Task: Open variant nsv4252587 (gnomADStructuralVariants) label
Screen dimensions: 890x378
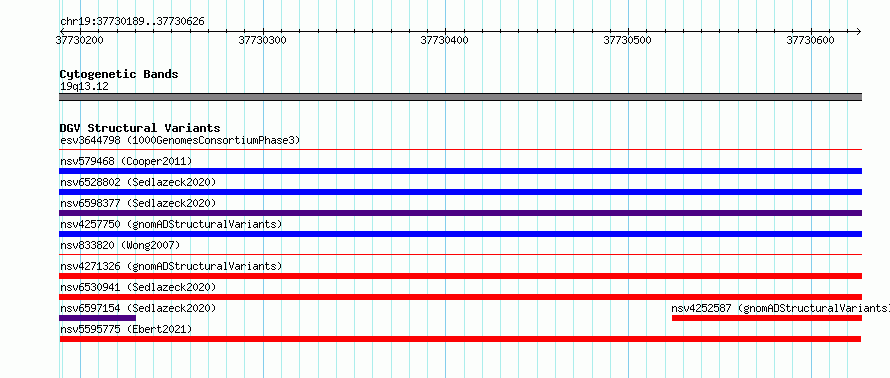Action: 780,308
